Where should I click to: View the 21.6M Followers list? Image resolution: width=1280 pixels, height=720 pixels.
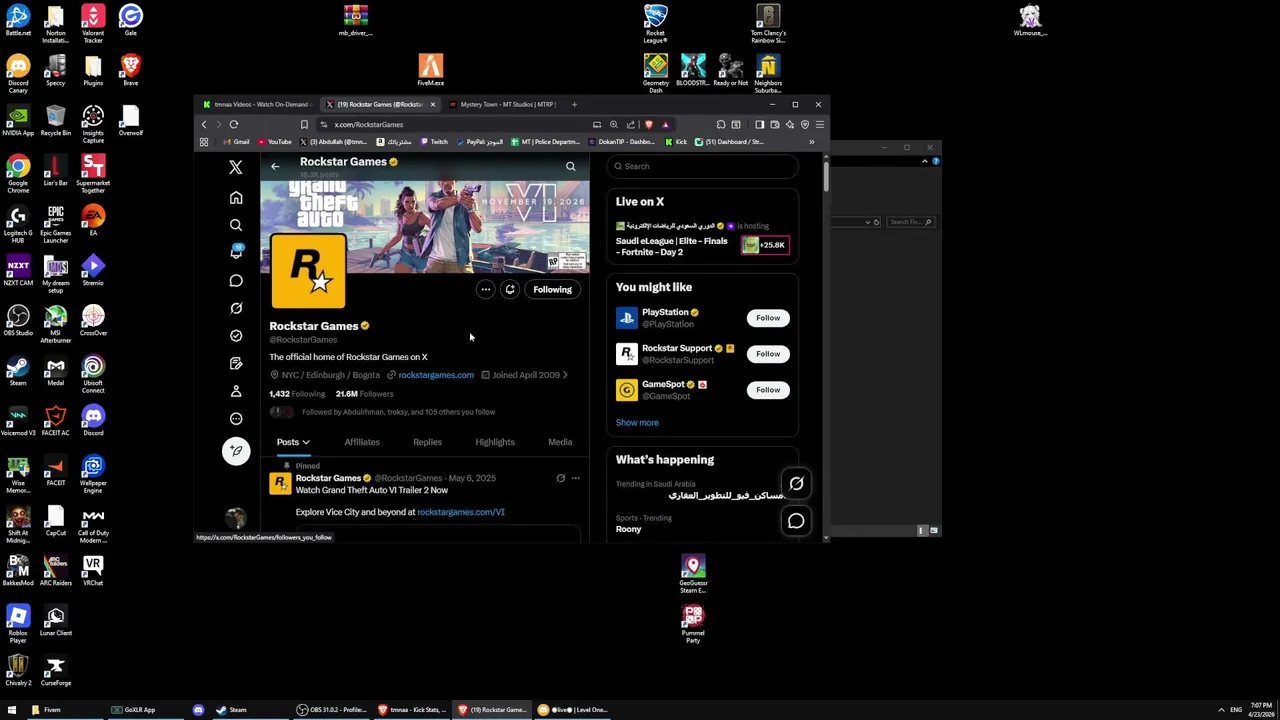364,394
